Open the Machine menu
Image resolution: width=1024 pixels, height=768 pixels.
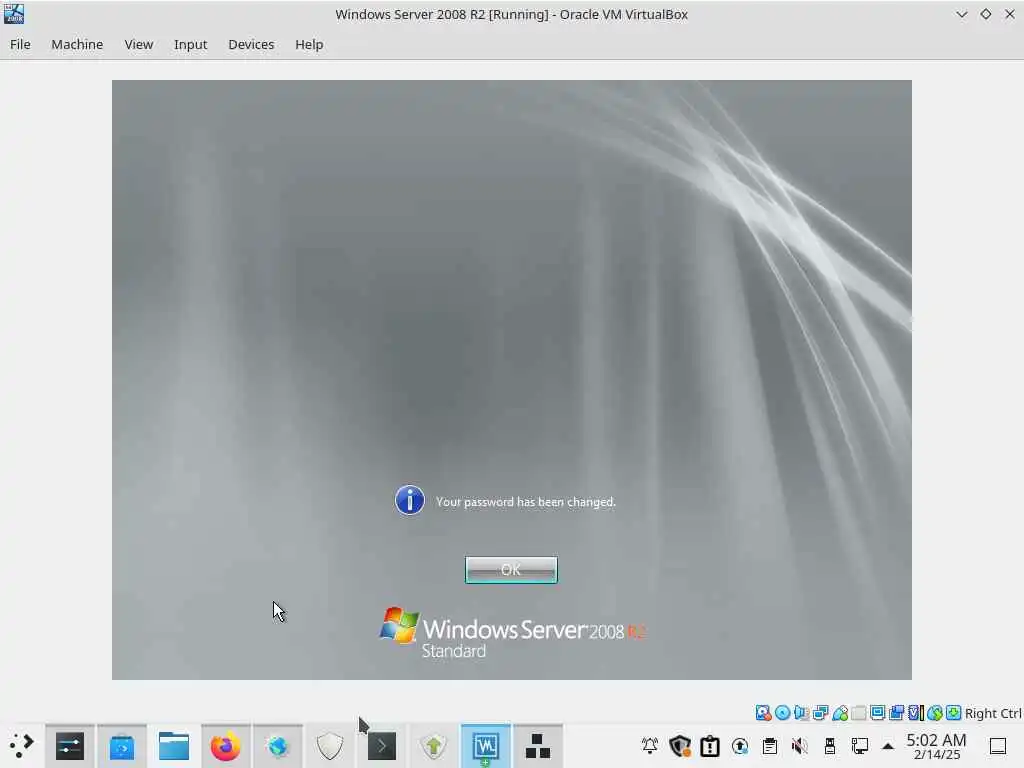[x=77, y=44]
